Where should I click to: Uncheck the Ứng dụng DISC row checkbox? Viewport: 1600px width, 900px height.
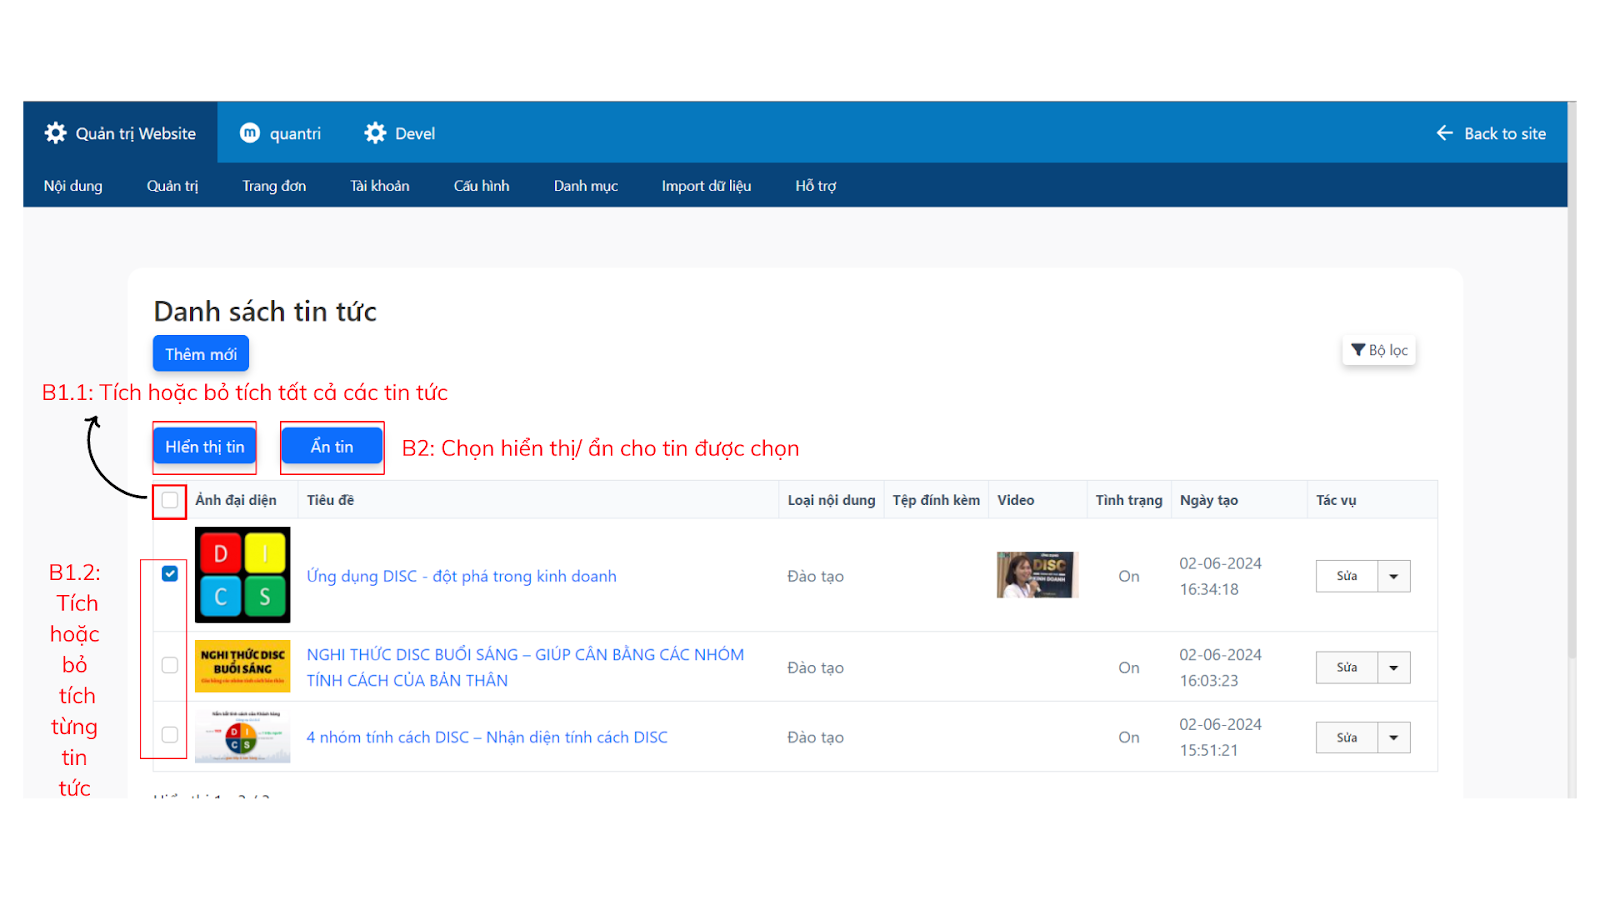point(170,574)
